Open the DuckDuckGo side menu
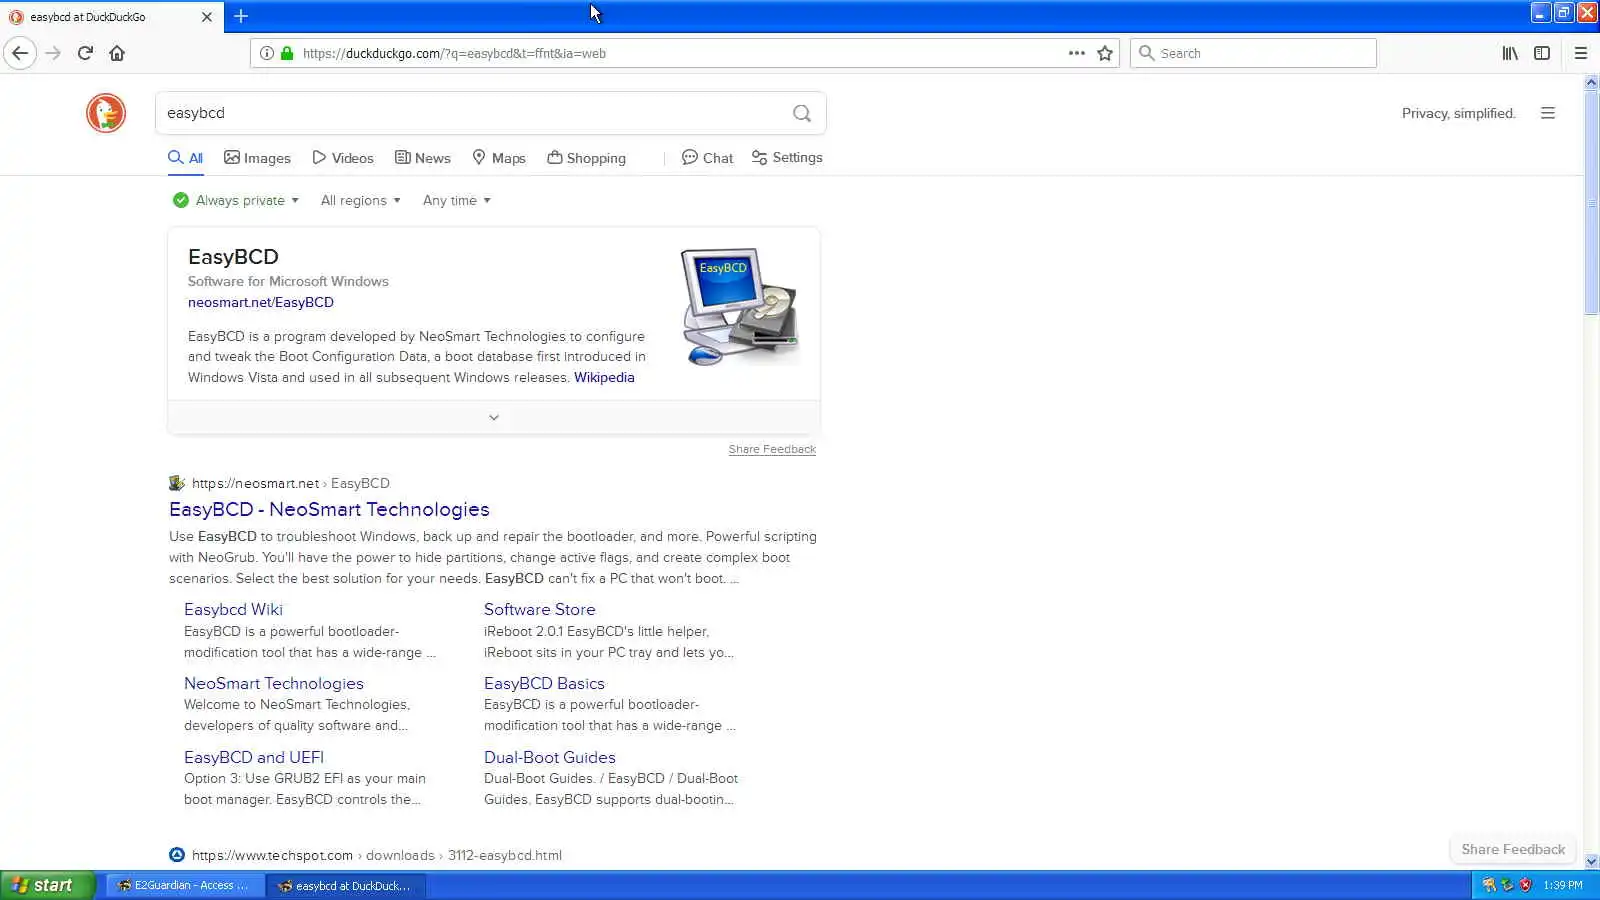The image size is (1600, 900). pos(1548,113)
